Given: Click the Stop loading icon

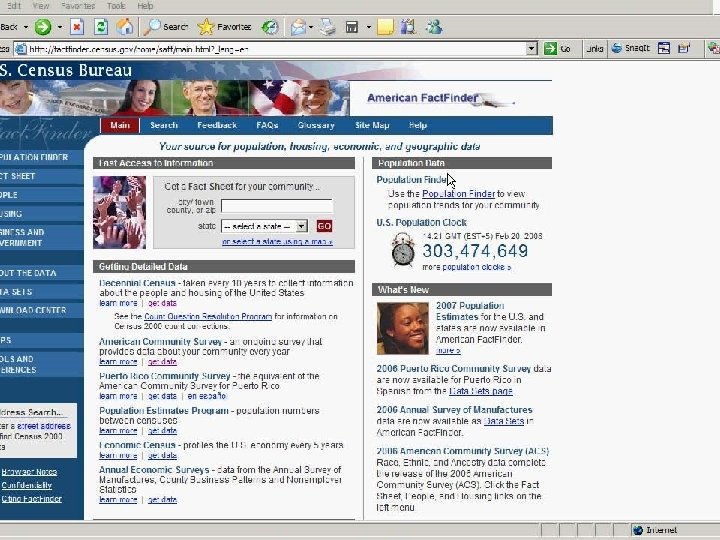Looking at the screenshot, I should 77,27.
